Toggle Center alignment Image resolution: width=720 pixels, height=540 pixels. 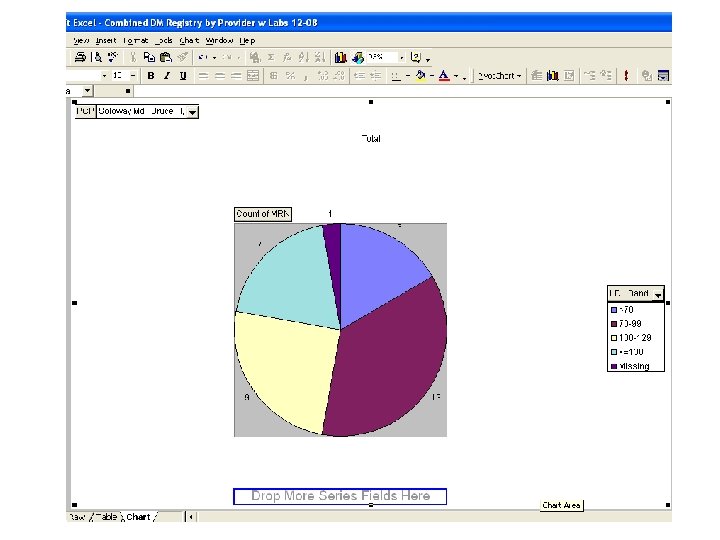tap(219, 76)
